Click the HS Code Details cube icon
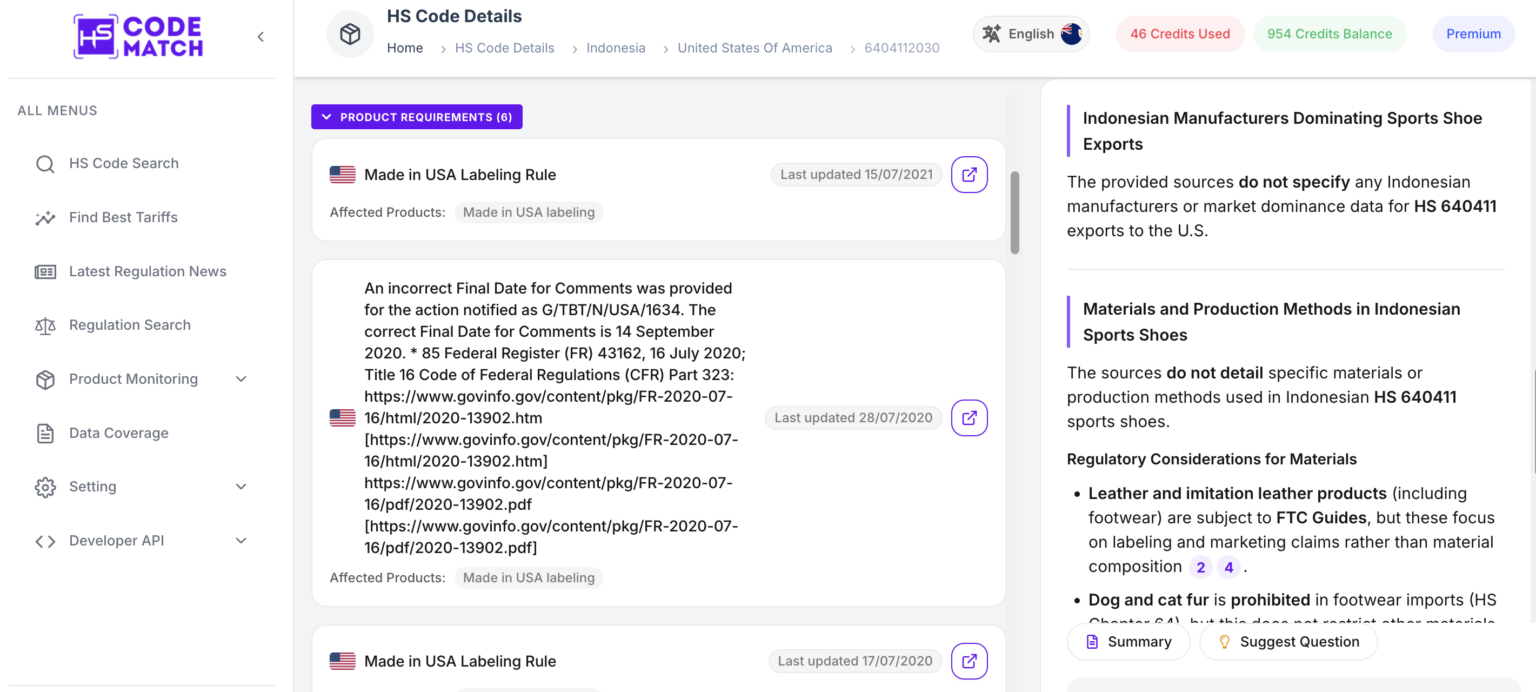Image resolution: width=1536 pixels, height=692 pixels. pyautogui.click(x=350, y=34)
